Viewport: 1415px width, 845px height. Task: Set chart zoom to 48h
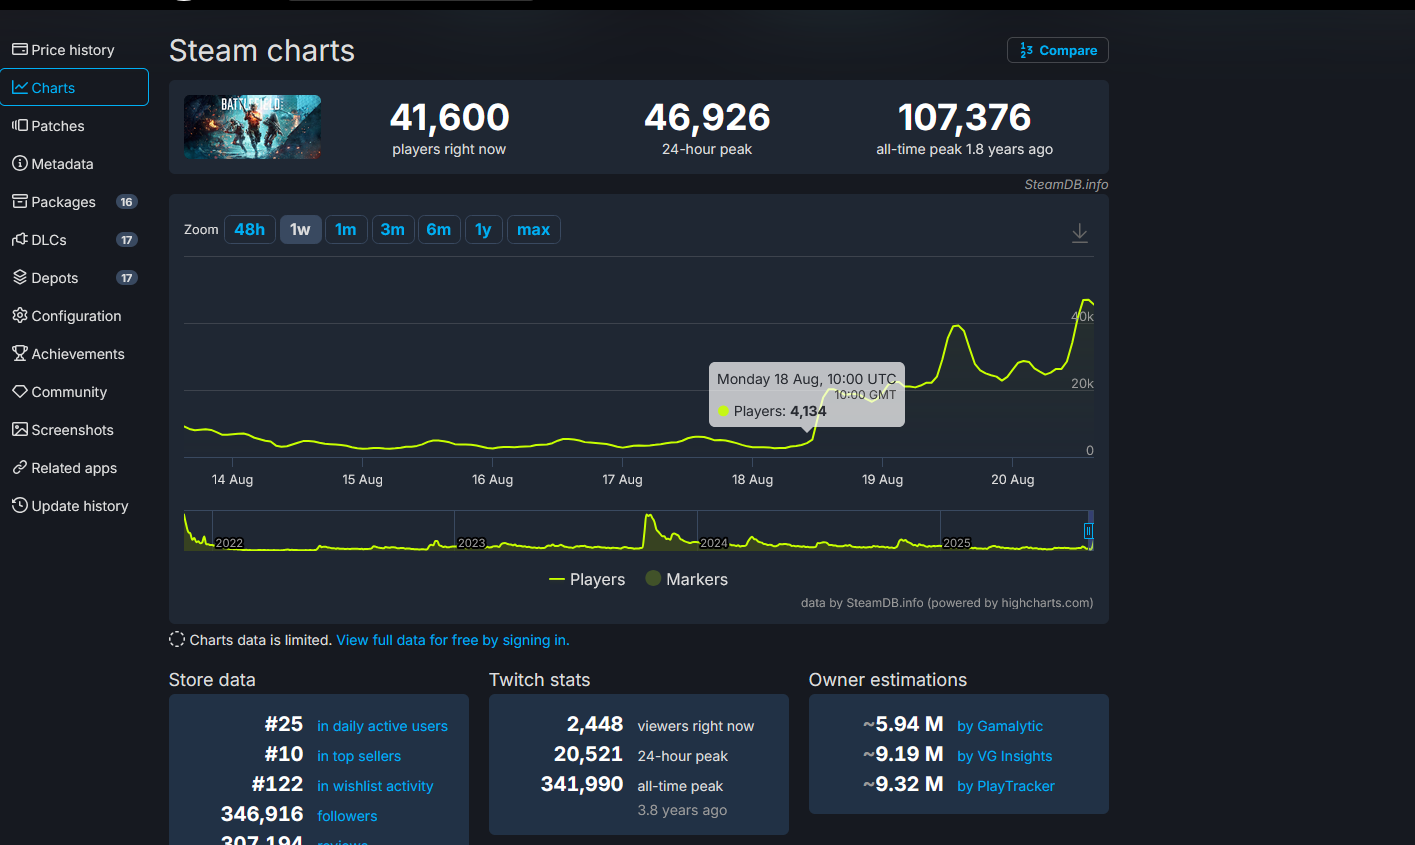(250, 230)
